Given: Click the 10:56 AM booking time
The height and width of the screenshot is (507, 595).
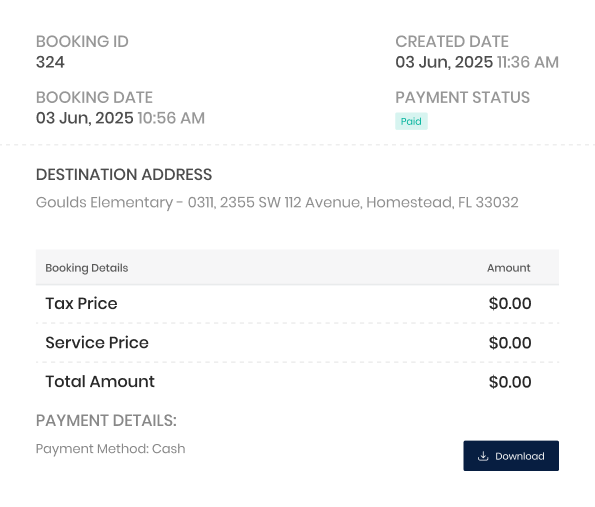Looking at the screenshot, I should pyautogui.click(x=171, y=118).
